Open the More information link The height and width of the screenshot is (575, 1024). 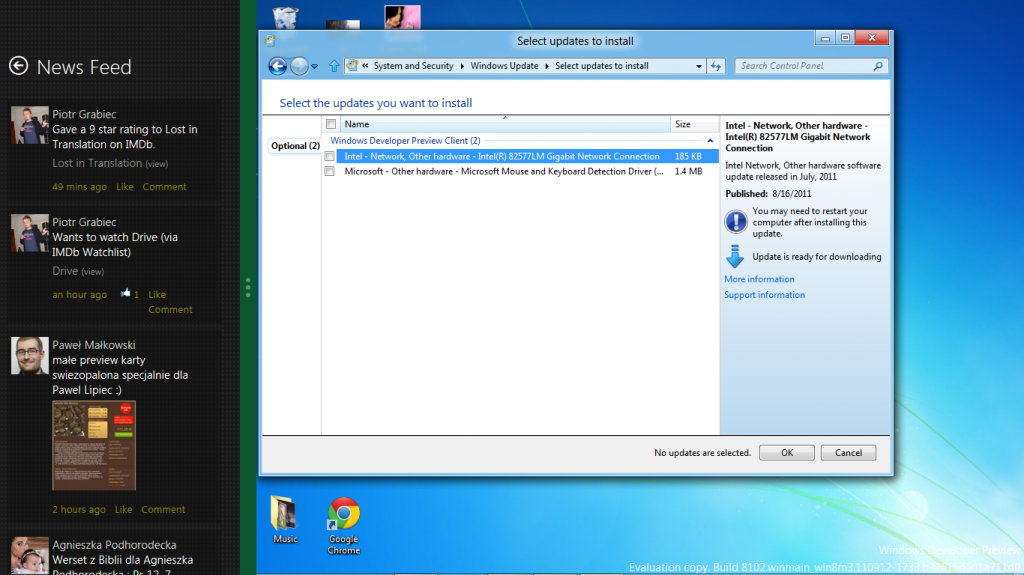click(x=759, y=279)
